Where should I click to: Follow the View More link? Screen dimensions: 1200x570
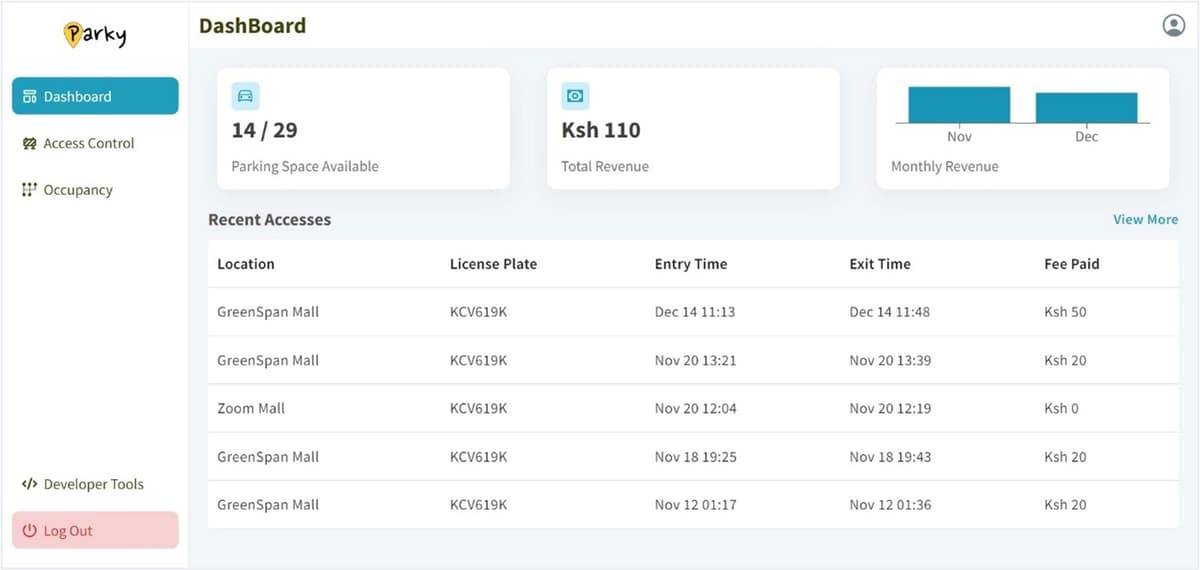pos(1145,220)
